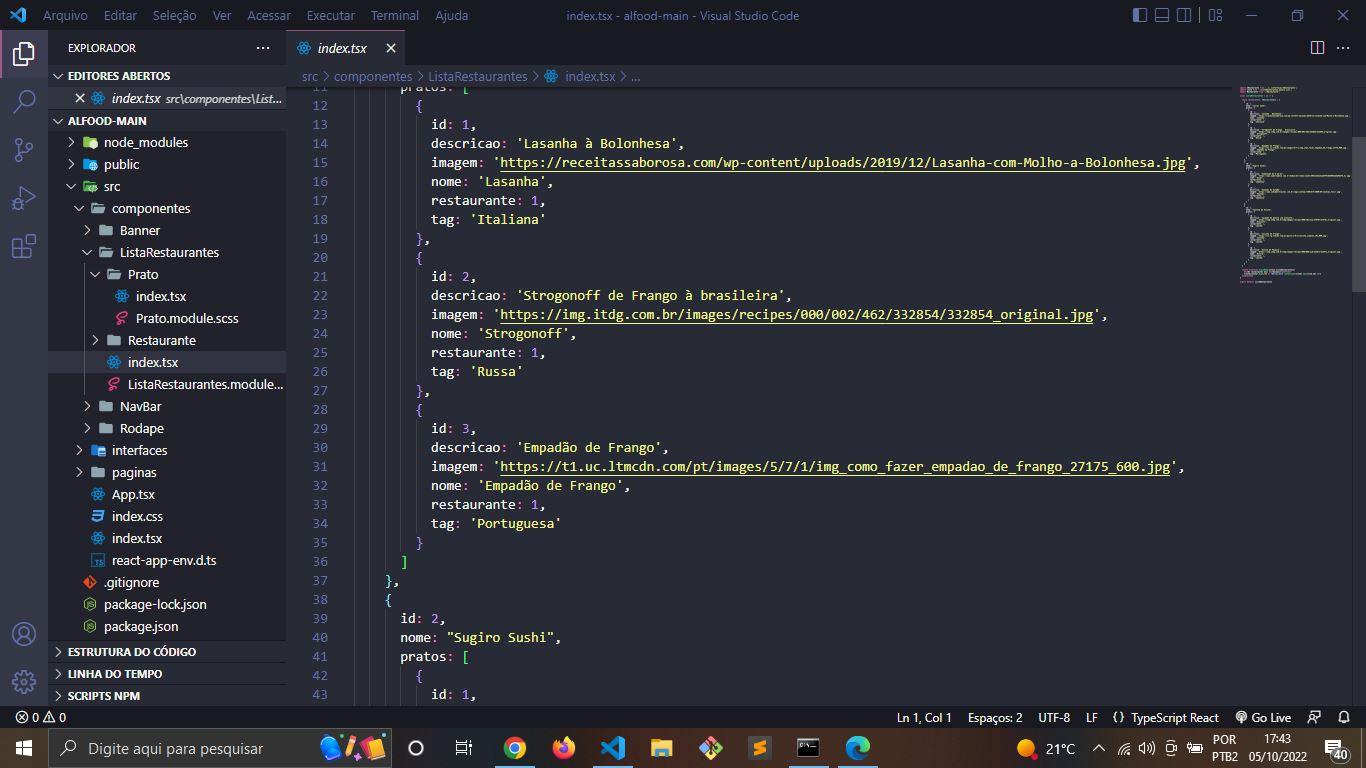Collapse the src folder
Image resolution: width=1366 pixels, height=768 pixels.
(112, 186)
